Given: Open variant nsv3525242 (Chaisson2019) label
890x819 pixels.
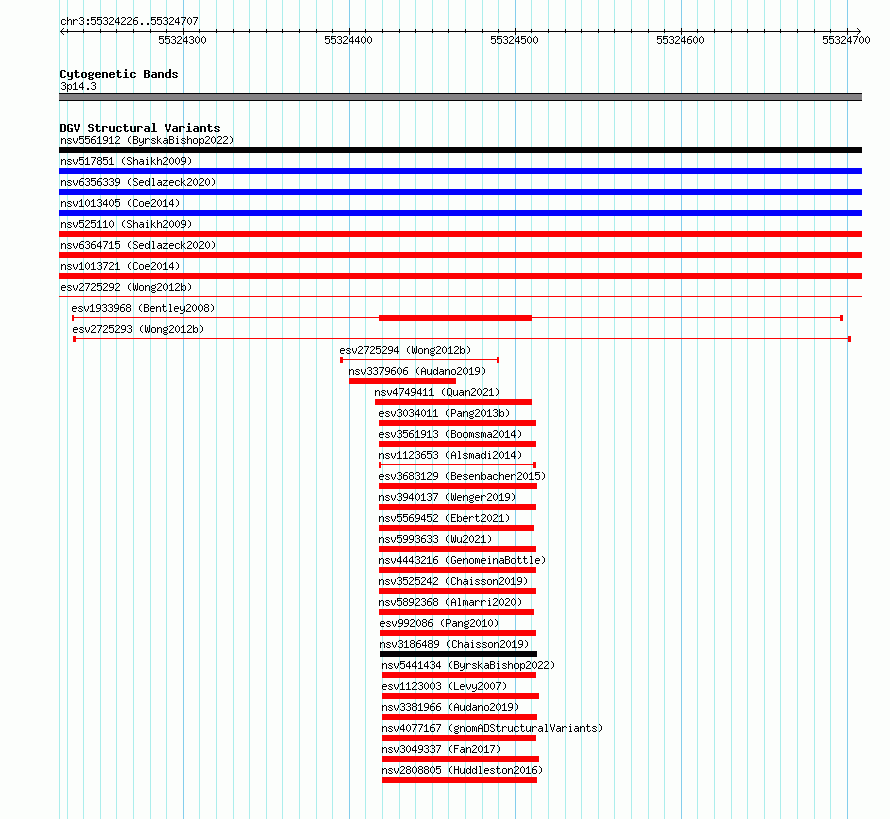Looking at the screenshot, I should coord(453,581).
